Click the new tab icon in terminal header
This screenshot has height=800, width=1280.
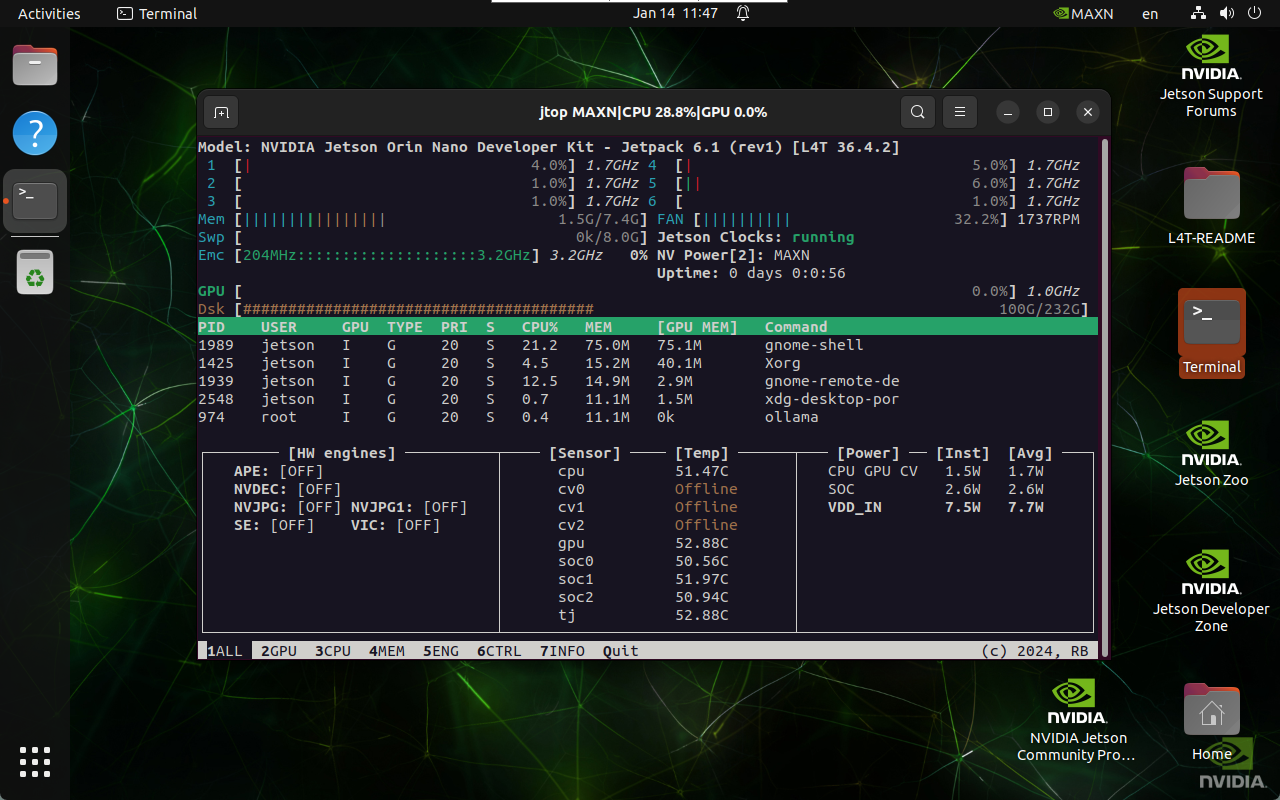tap(222, 112)
